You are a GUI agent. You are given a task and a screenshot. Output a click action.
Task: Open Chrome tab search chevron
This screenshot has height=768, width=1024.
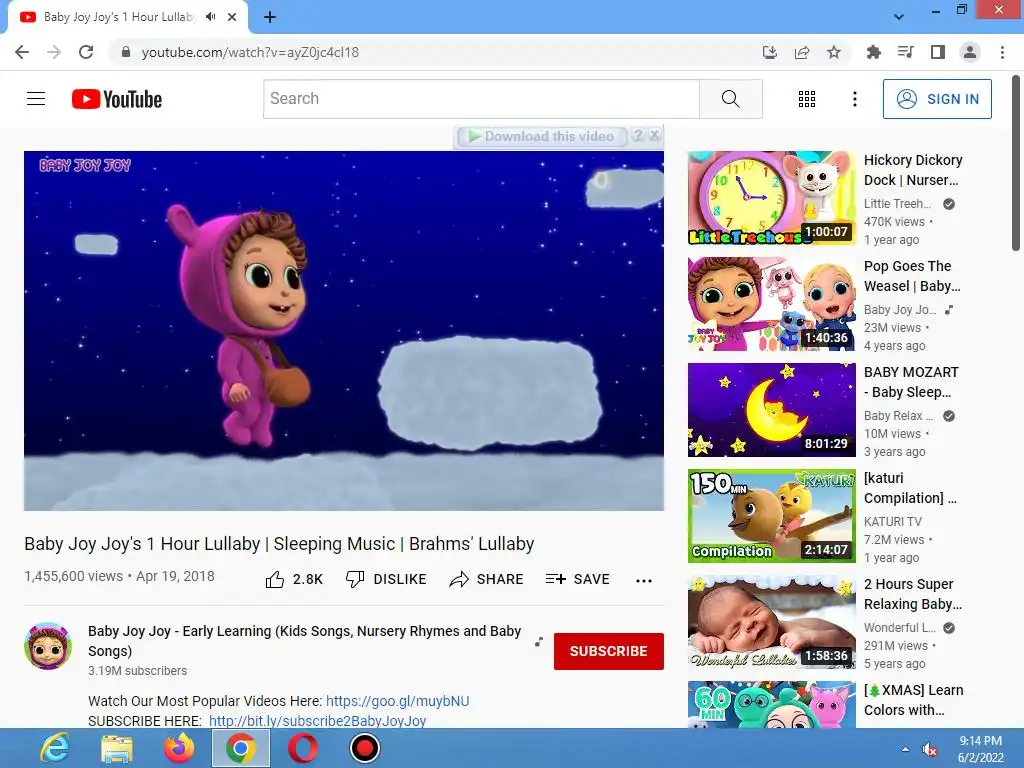(x=899, y=17)
